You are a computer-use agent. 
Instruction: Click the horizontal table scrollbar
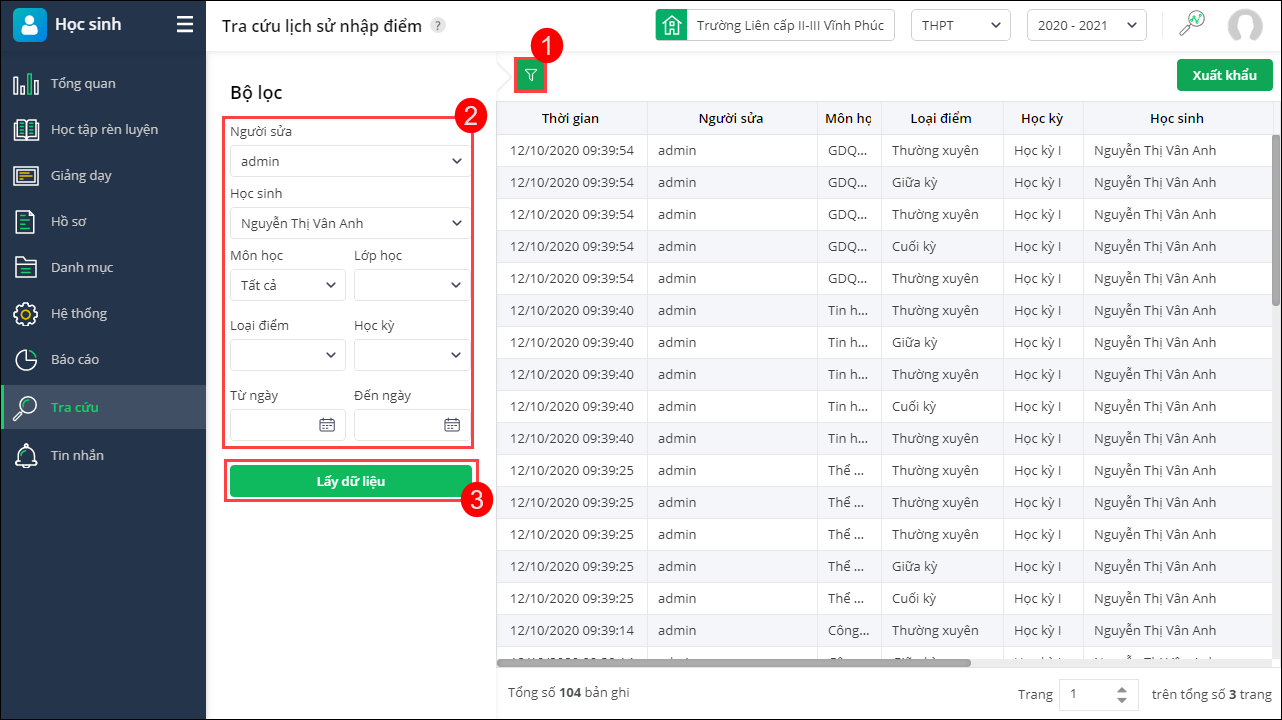coord(734,662)
